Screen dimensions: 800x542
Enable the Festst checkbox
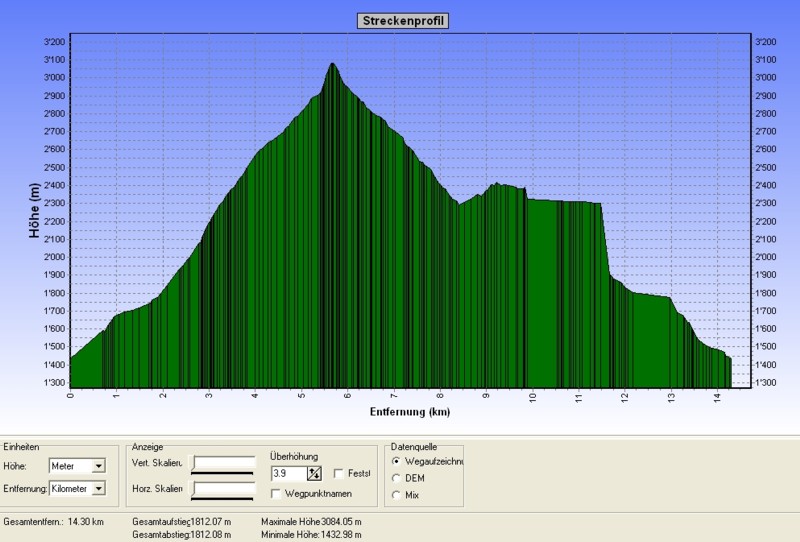coord(340,474)
